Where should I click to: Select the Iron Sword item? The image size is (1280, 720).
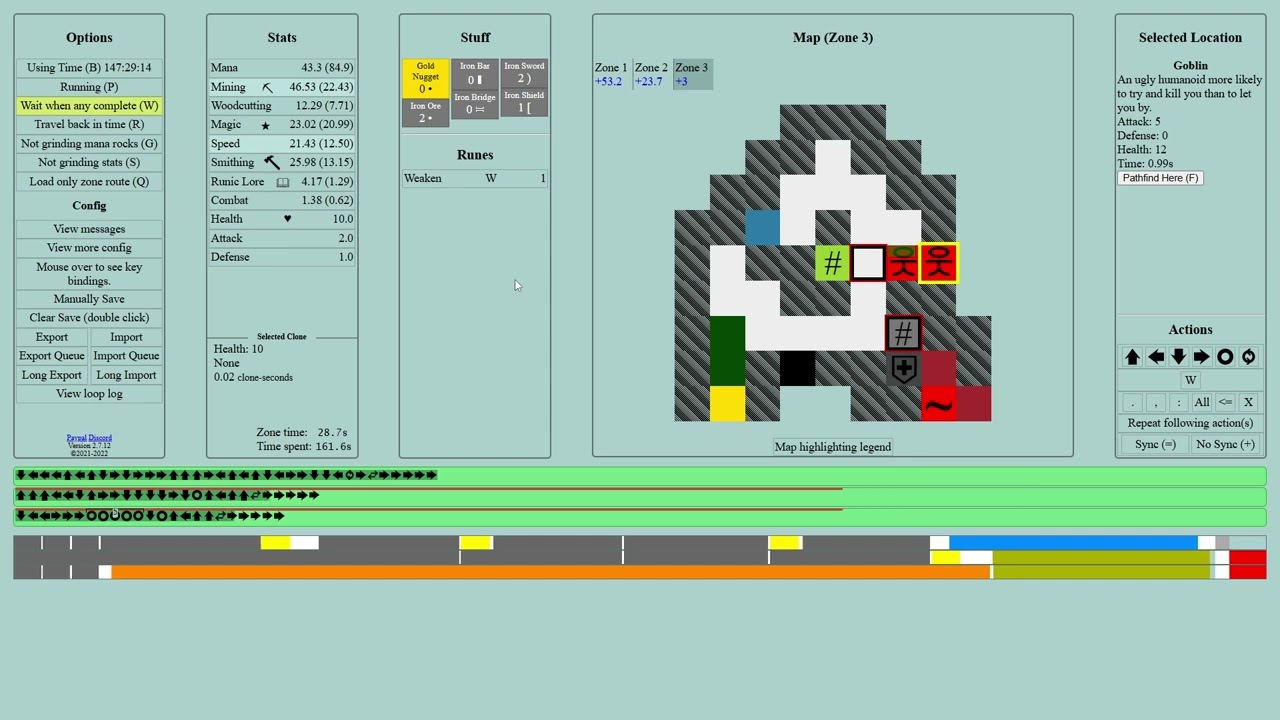pyautogui.click(x=524, y=73)
